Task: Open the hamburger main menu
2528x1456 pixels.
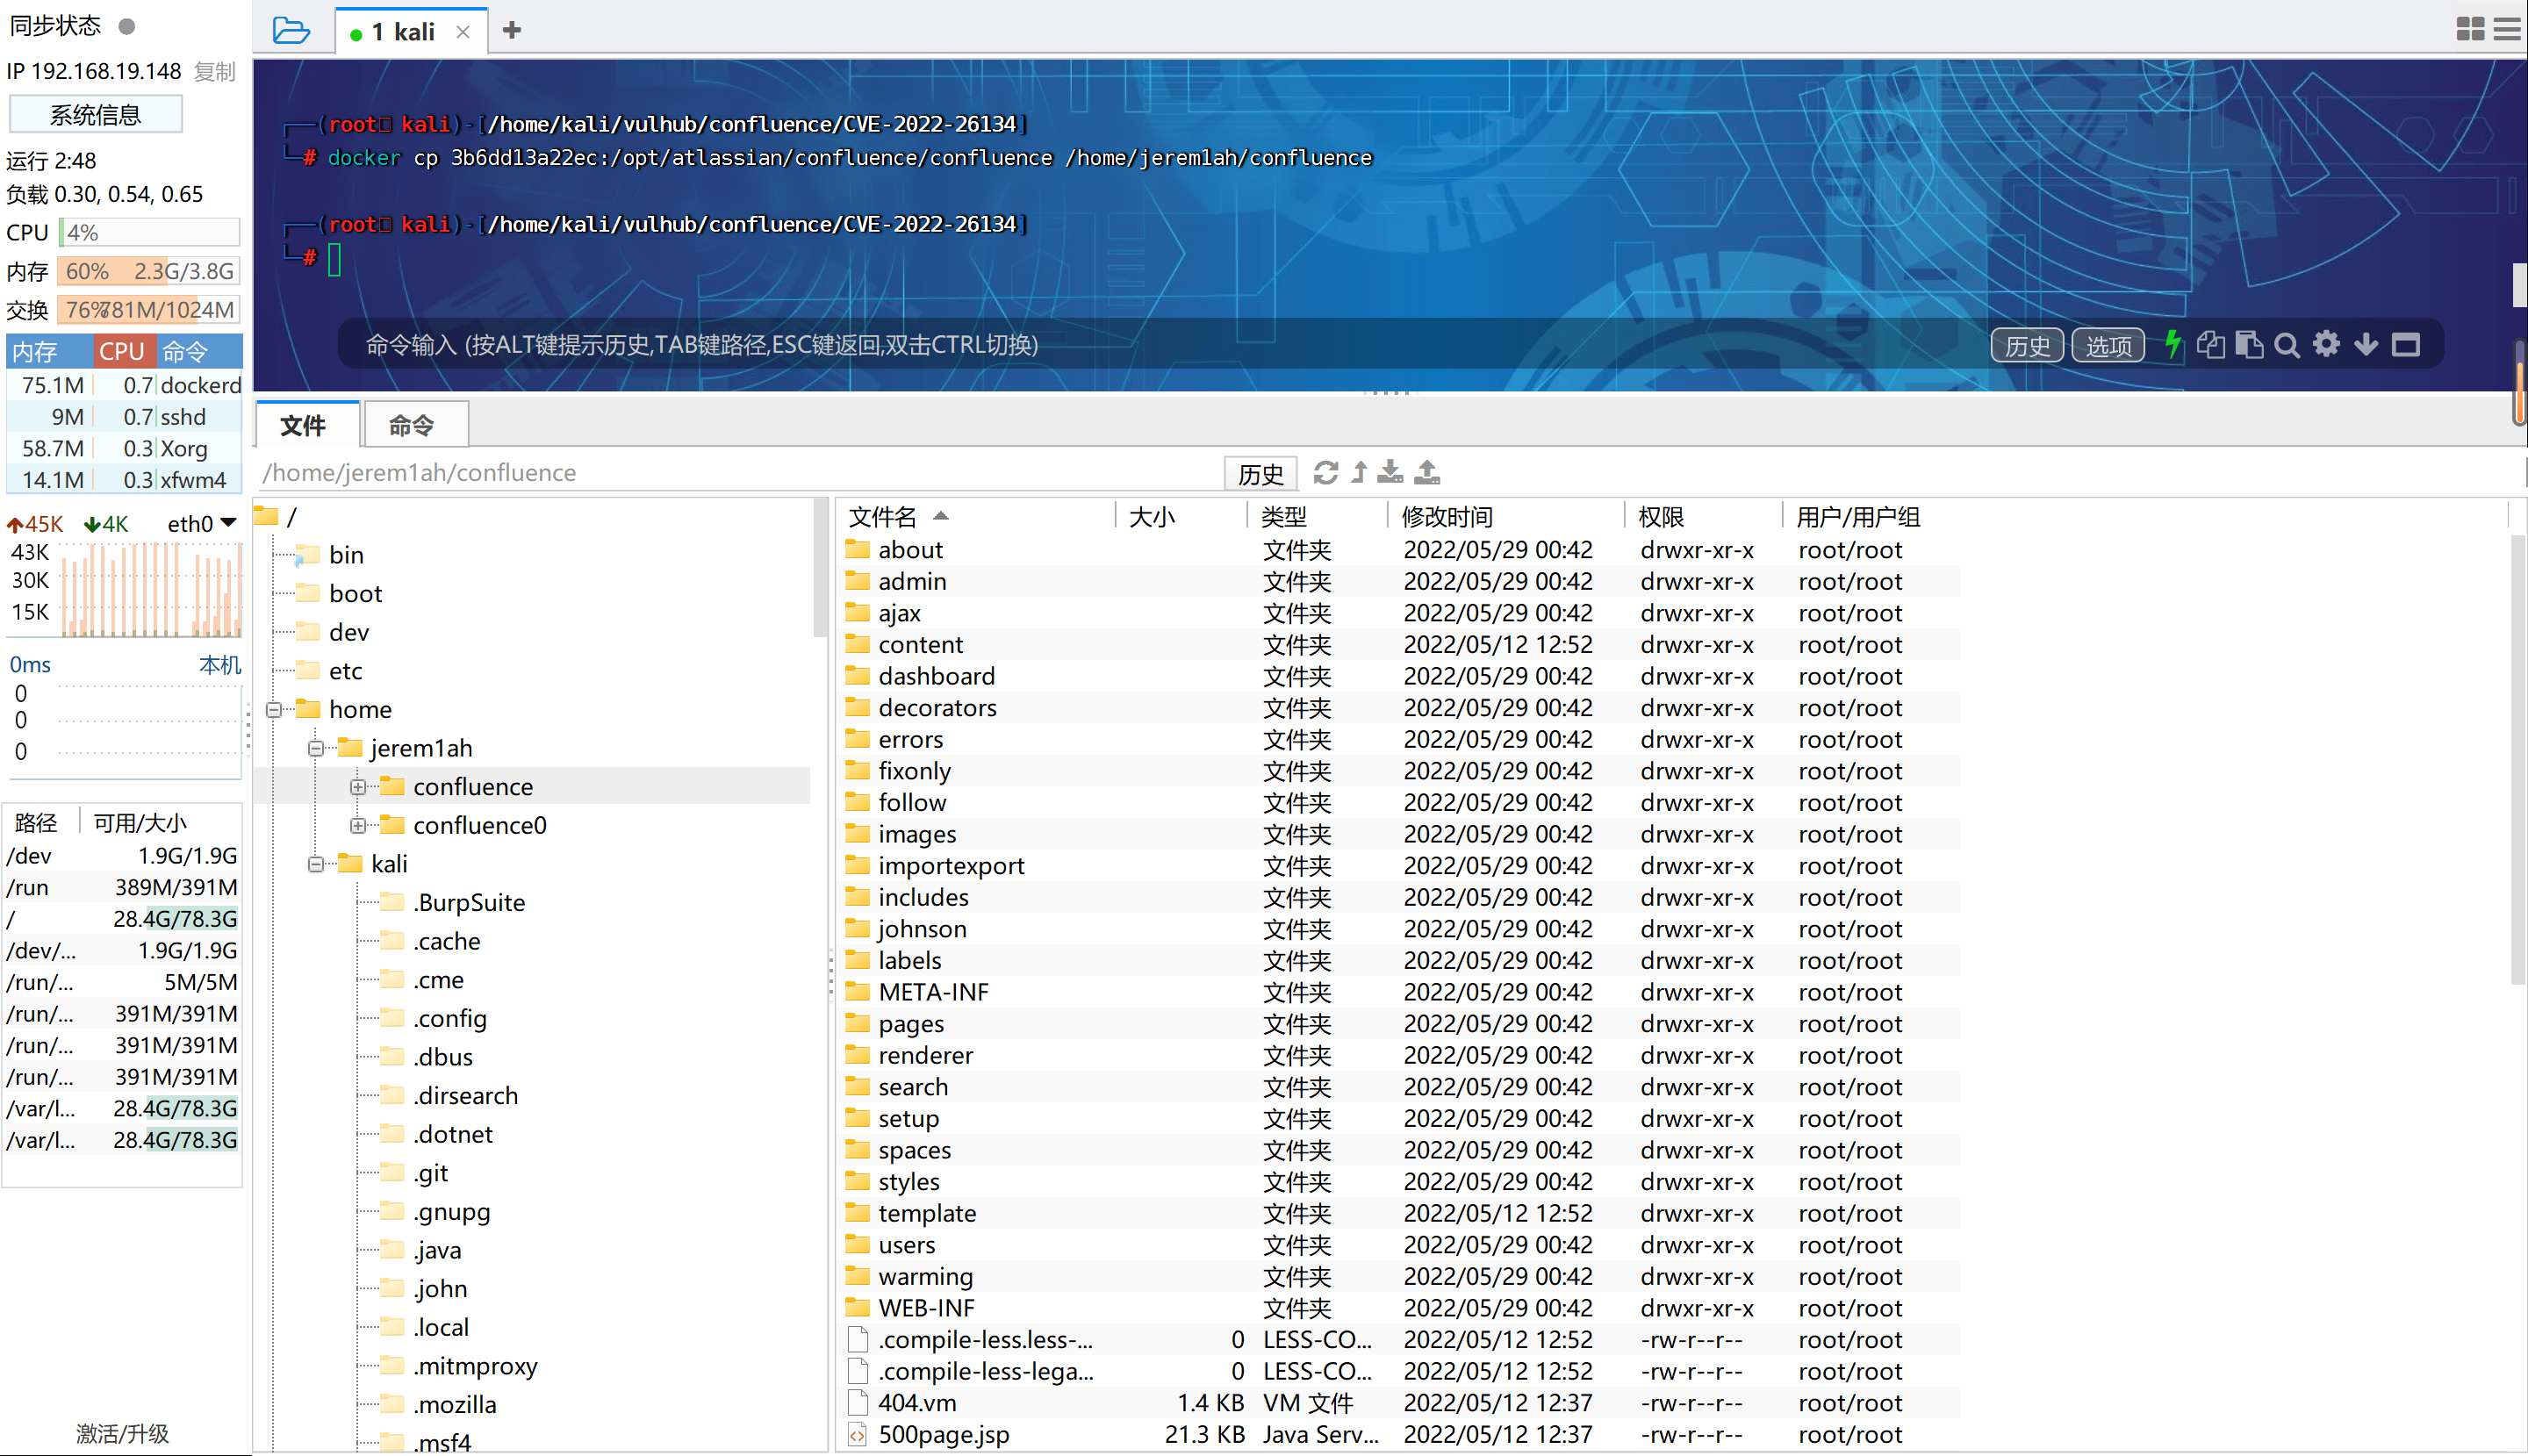Action: click(x=2508, y=29)
